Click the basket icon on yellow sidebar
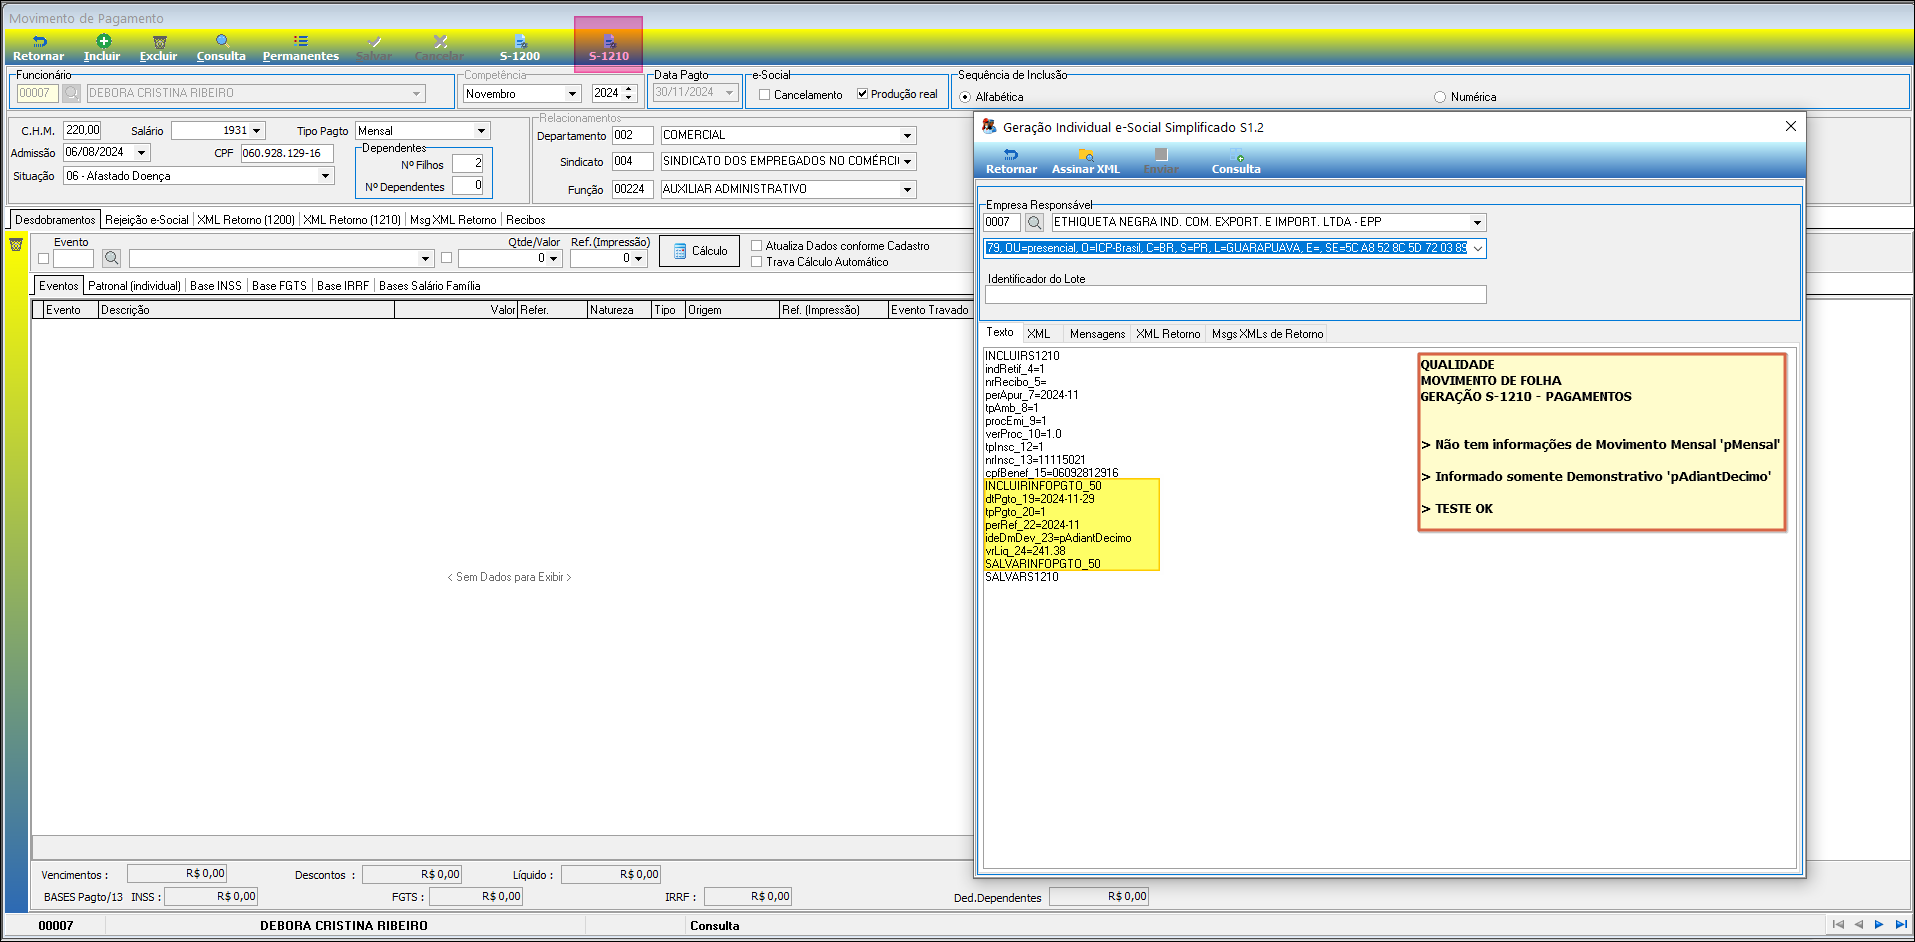The image size is (1915, 942). (16, 244)
